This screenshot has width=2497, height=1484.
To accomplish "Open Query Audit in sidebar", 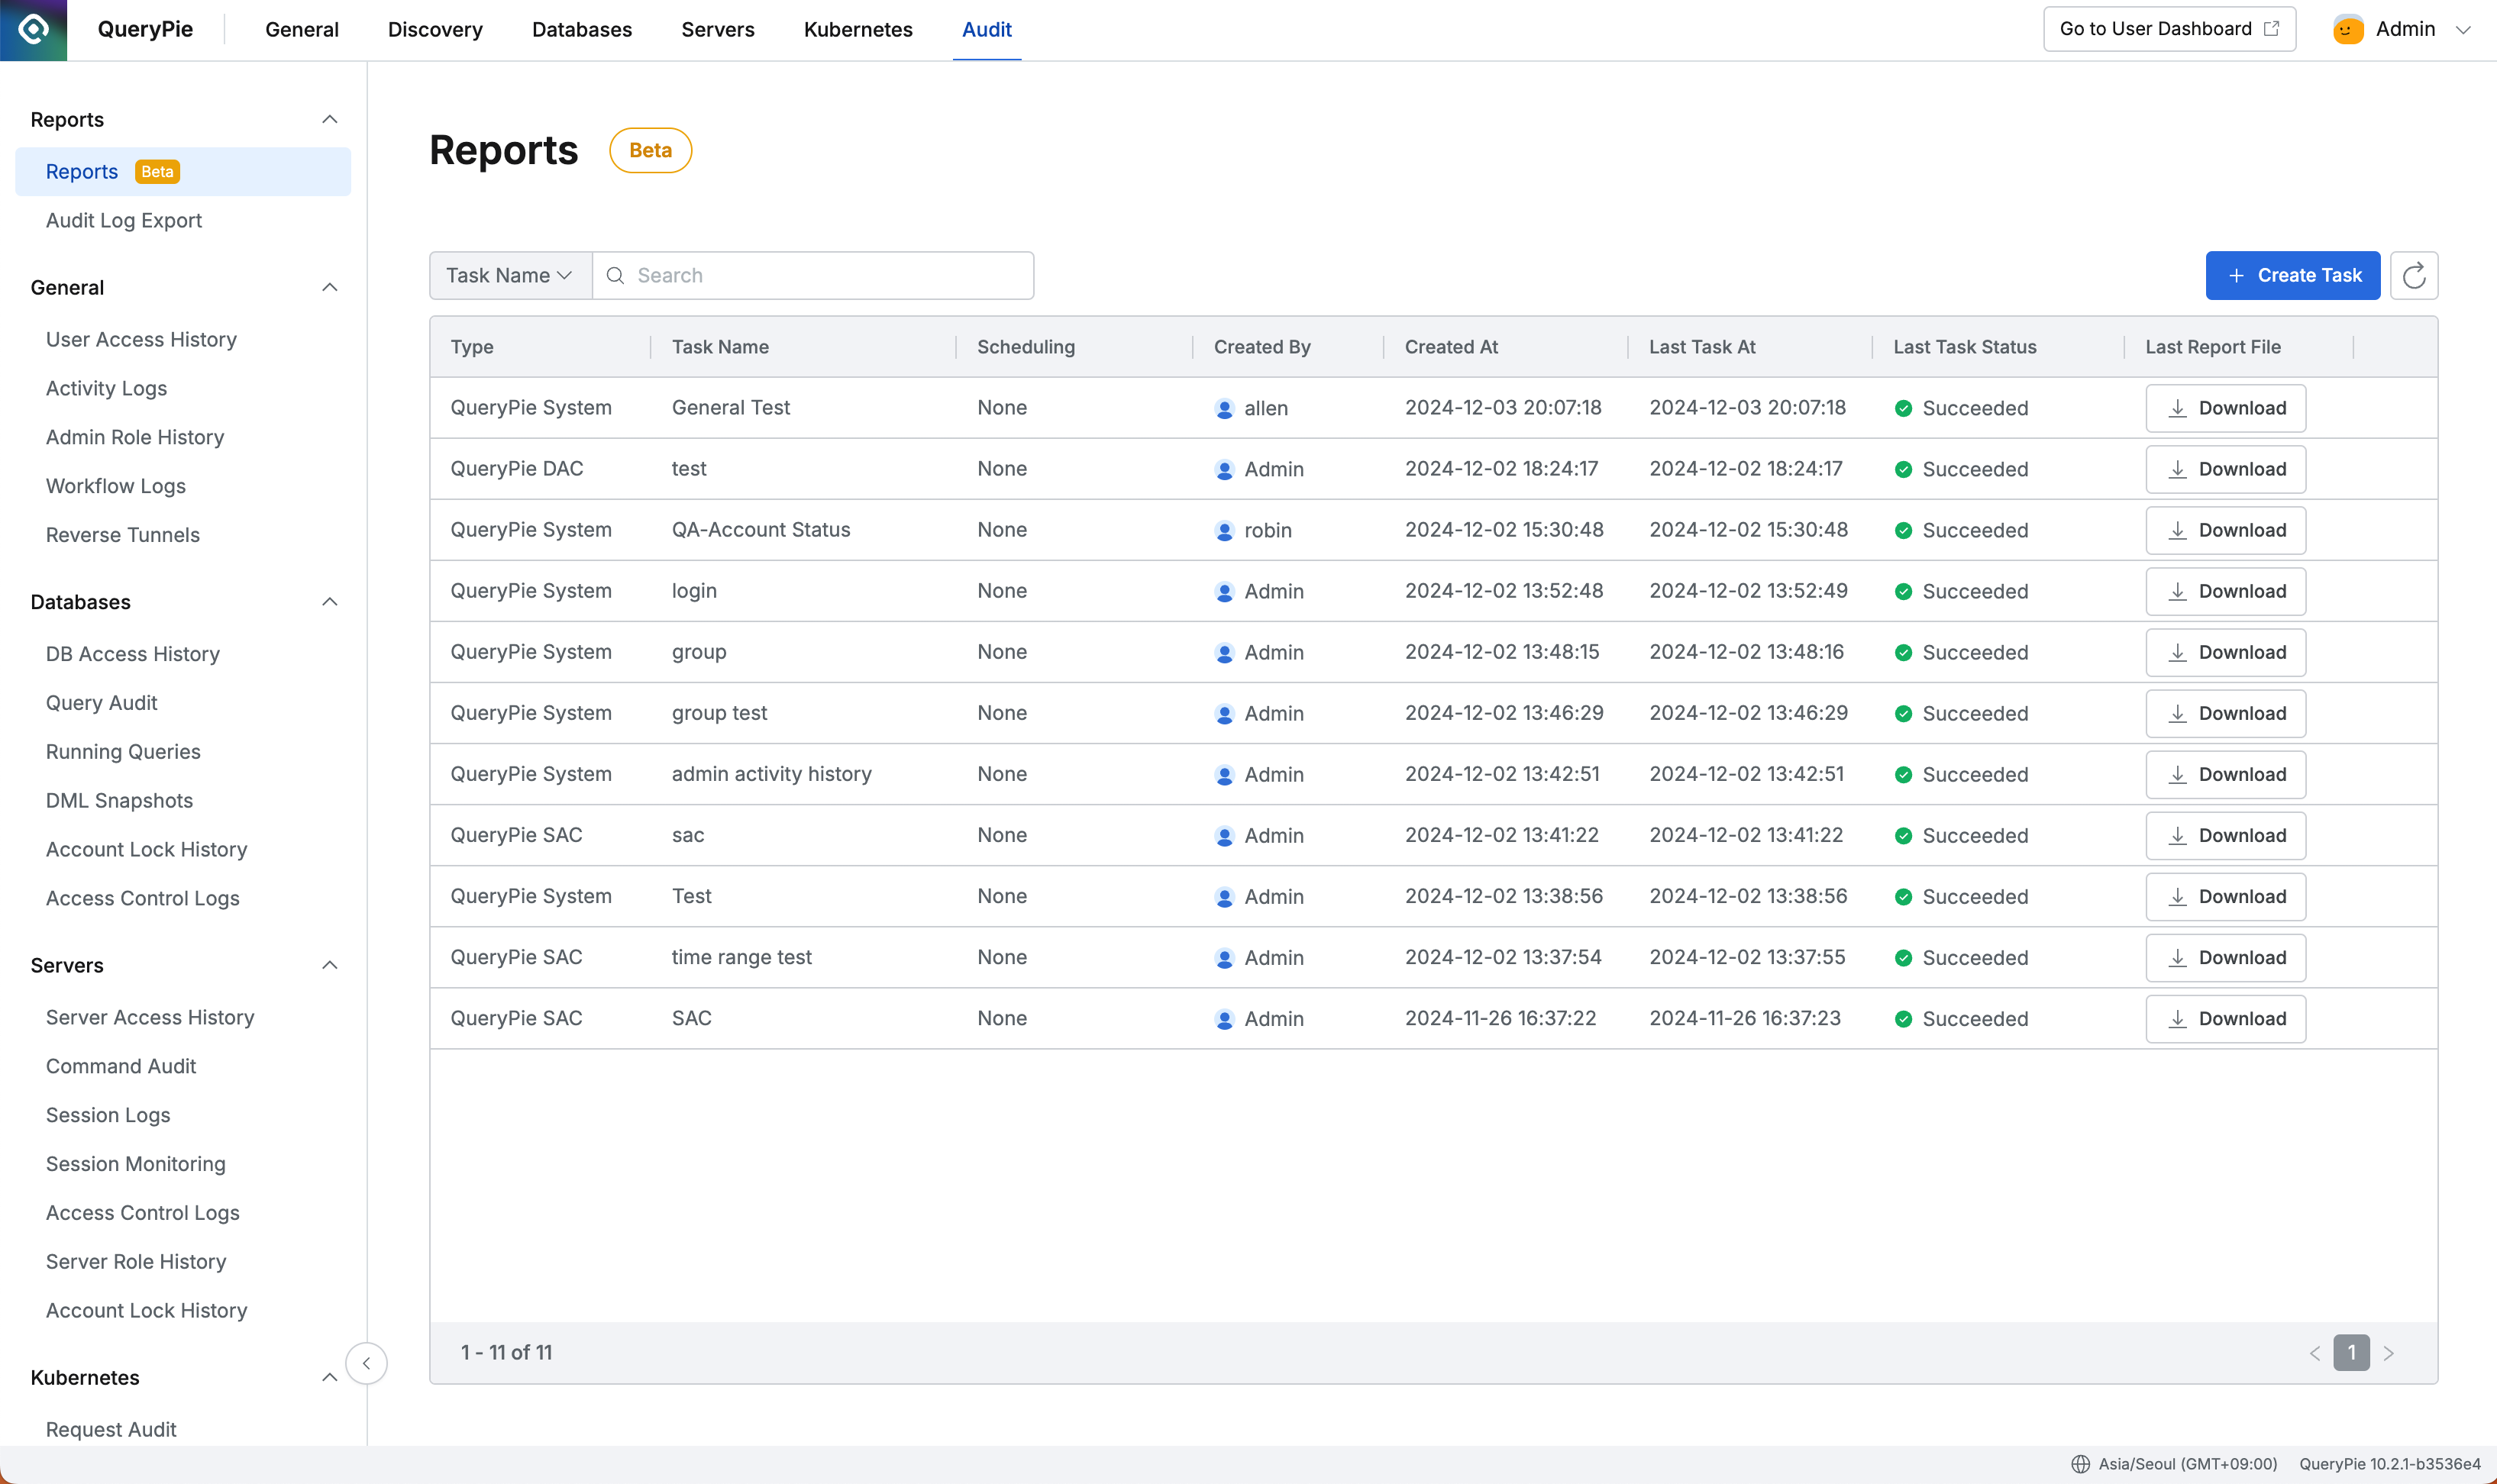I will pos(102,703).
